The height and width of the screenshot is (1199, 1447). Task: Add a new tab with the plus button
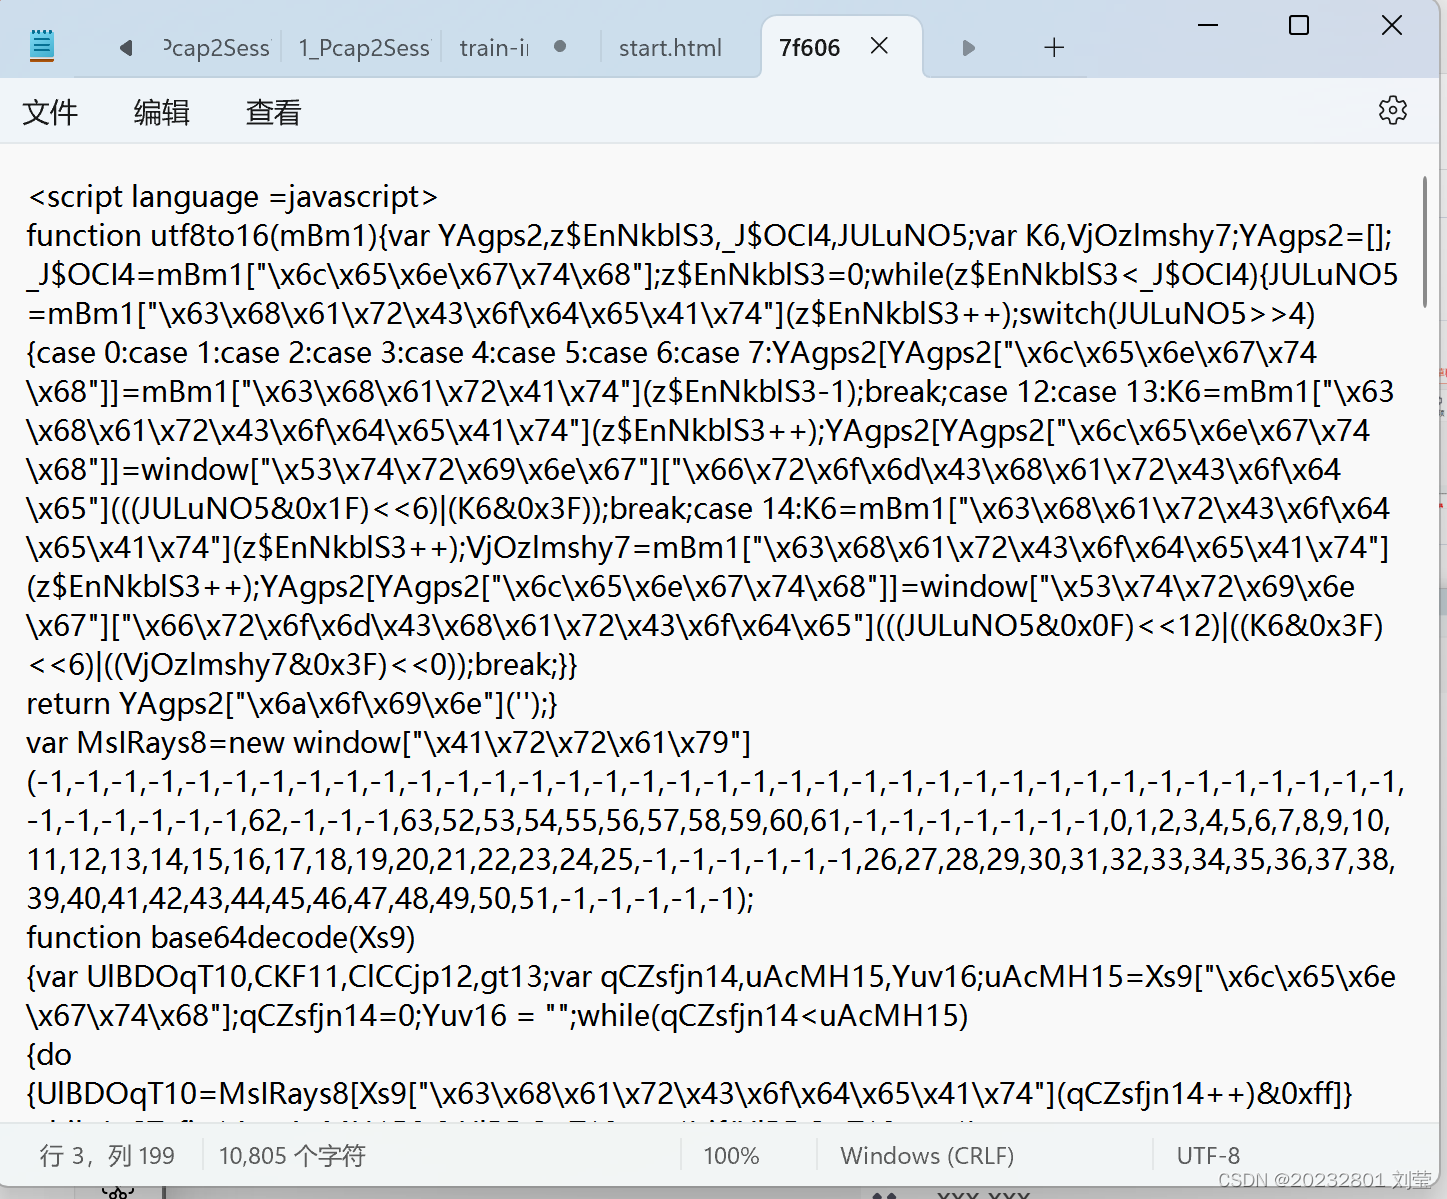click(x=1054, y=48)
